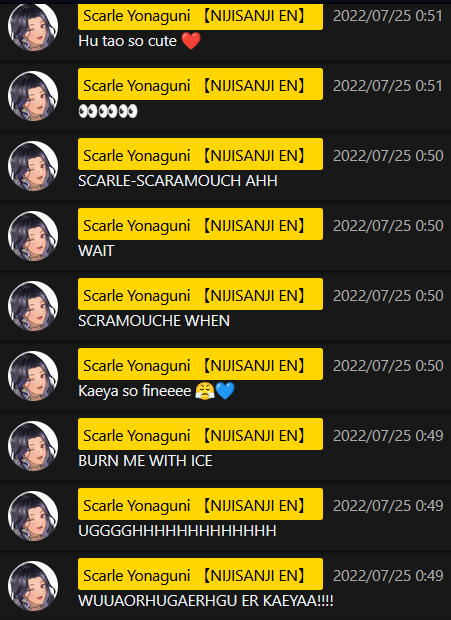Select the 'SCARLE-SCARAMOUCH AHH' message text
Screen dimensions: 451x620
[x=178, y=181]
